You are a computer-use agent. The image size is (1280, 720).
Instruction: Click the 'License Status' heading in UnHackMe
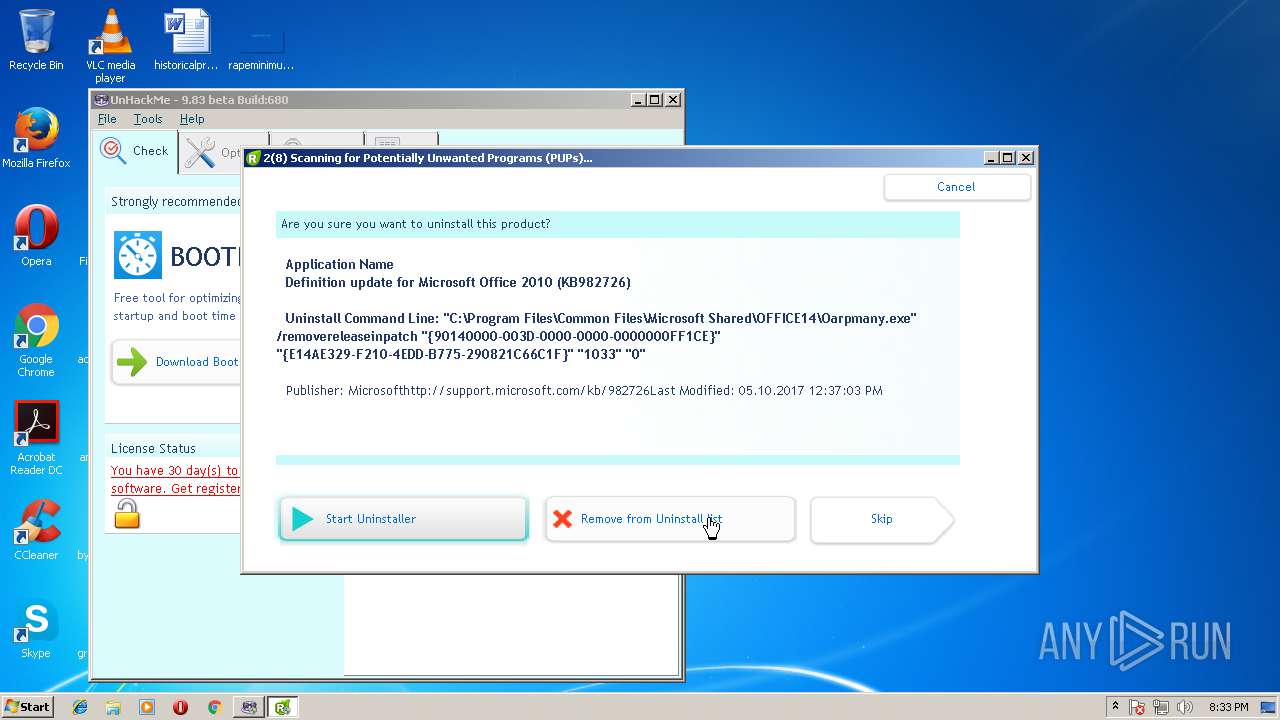pyautogui.click(x=153, y=449)
